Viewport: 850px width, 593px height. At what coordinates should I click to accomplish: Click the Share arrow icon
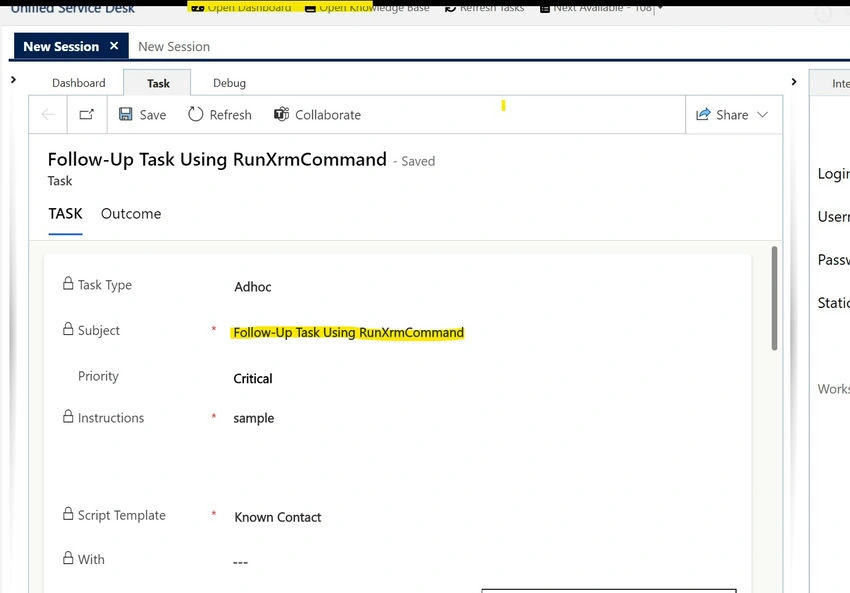(x=703, y=114)
